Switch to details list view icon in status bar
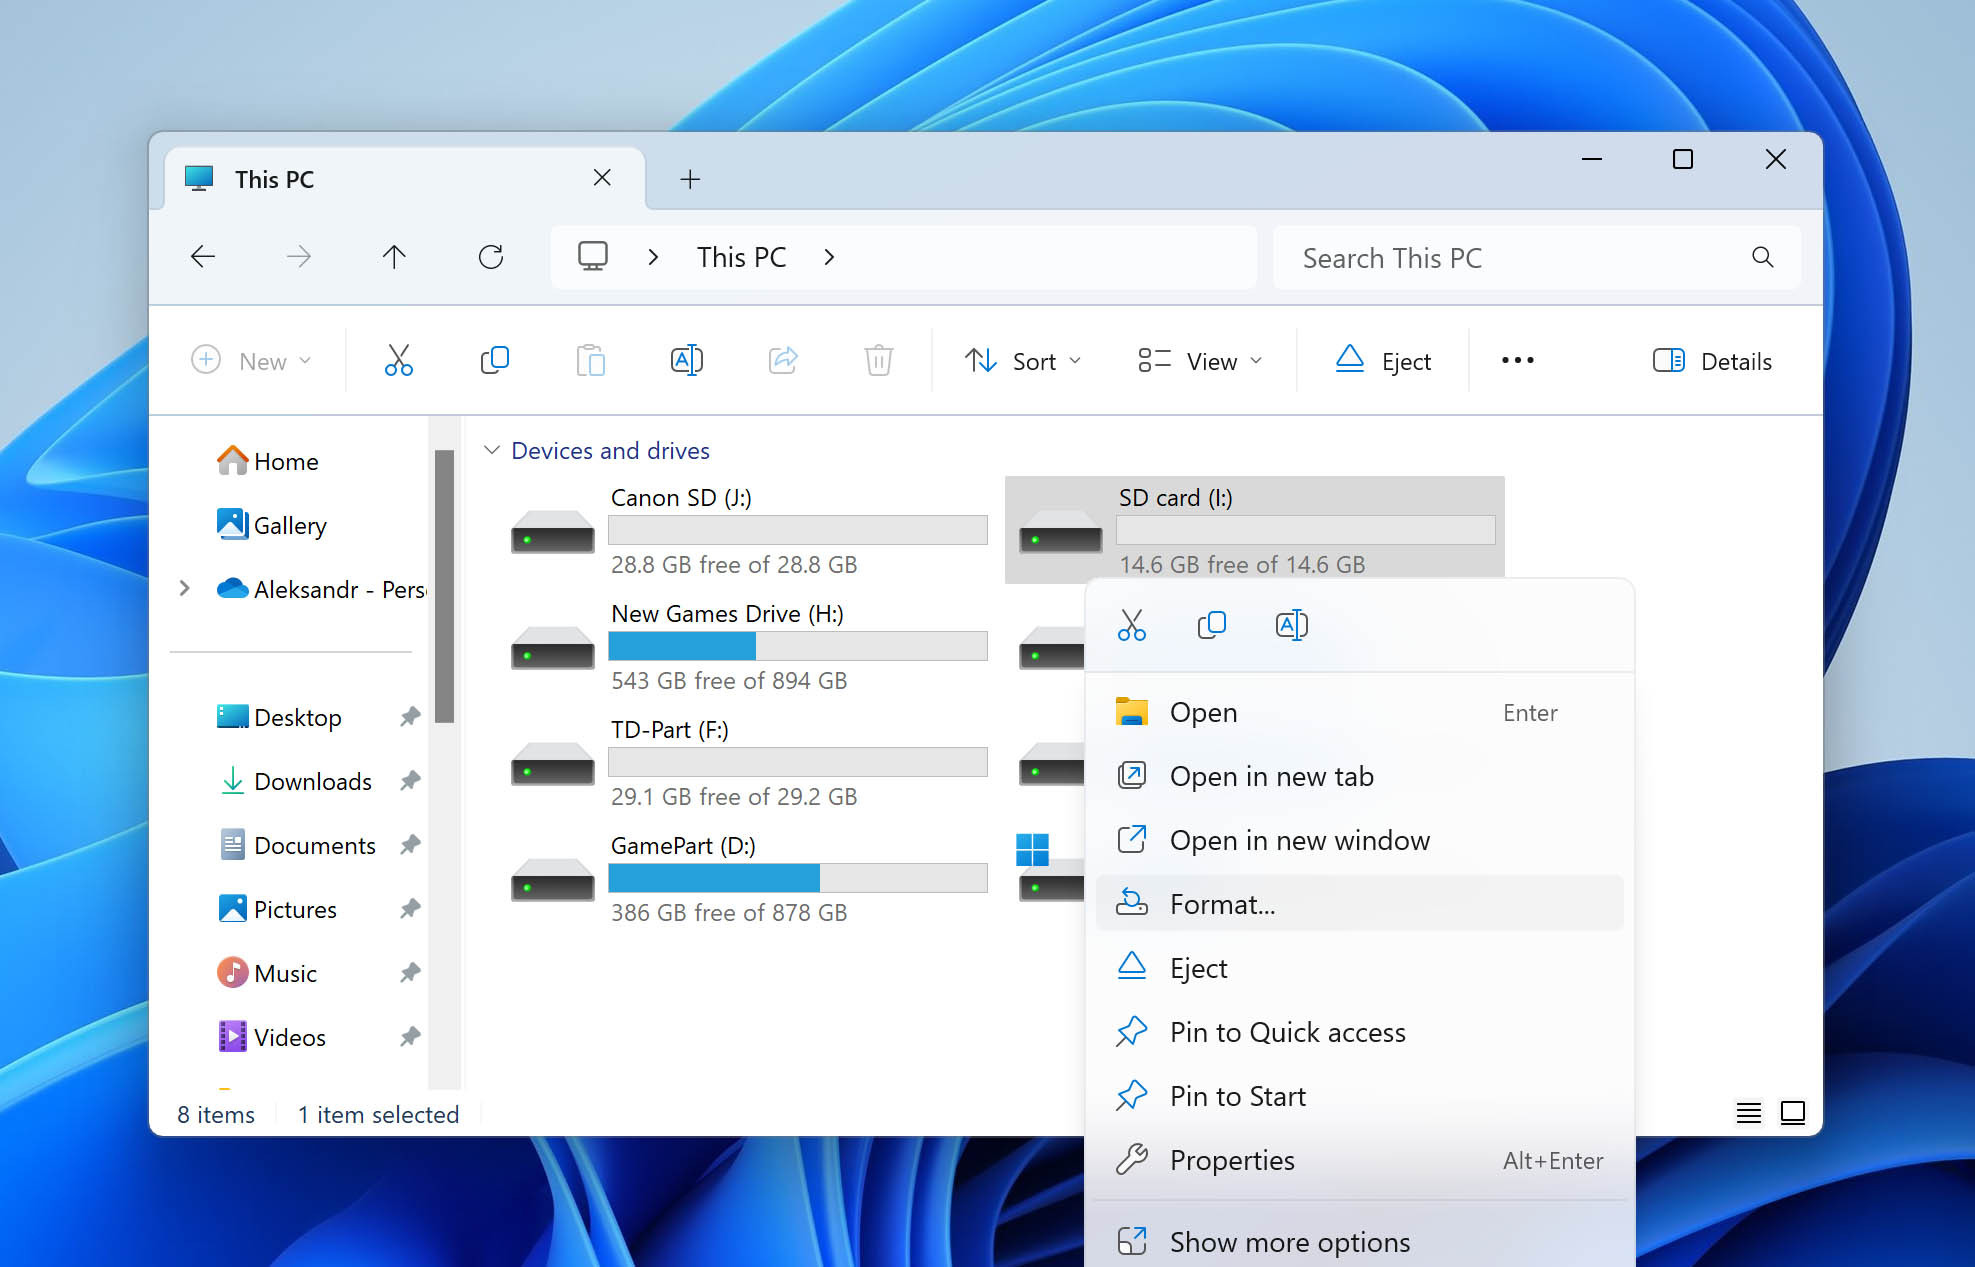 1748,1113
